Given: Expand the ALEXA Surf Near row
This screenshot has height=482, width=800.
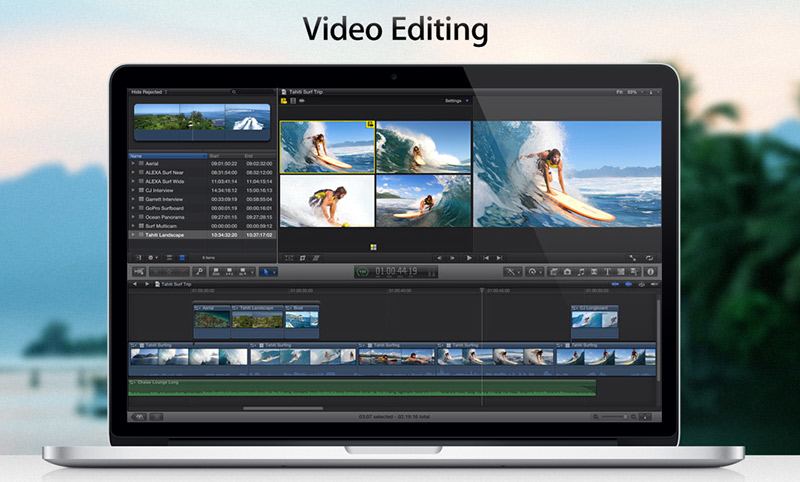Looking at the screenshot, I should (133, 172).
